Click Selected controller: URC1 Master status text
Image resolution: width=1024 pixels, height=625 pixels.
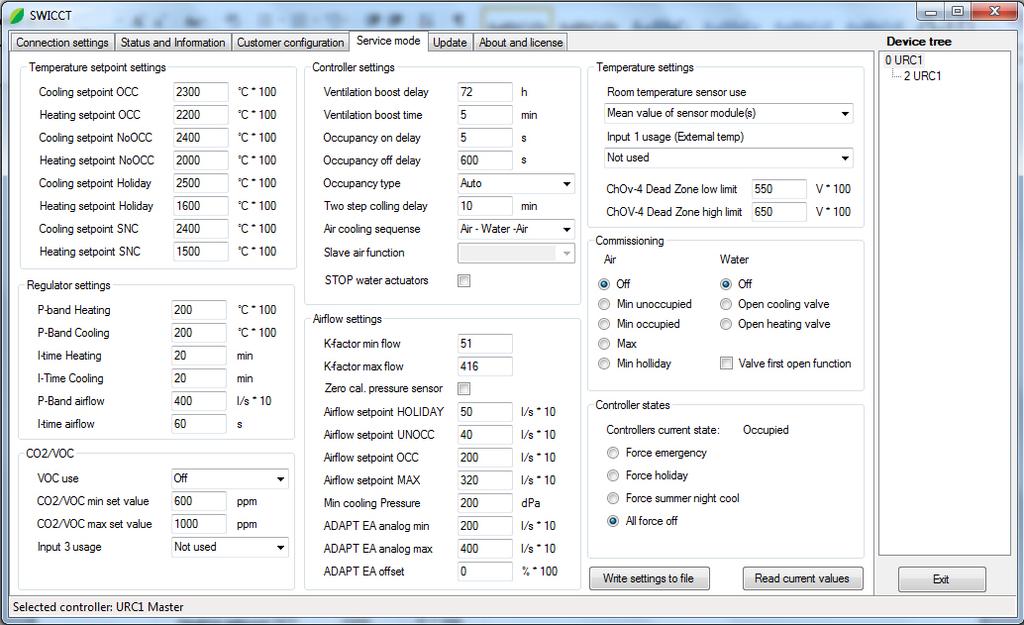[x=98, y=607]
